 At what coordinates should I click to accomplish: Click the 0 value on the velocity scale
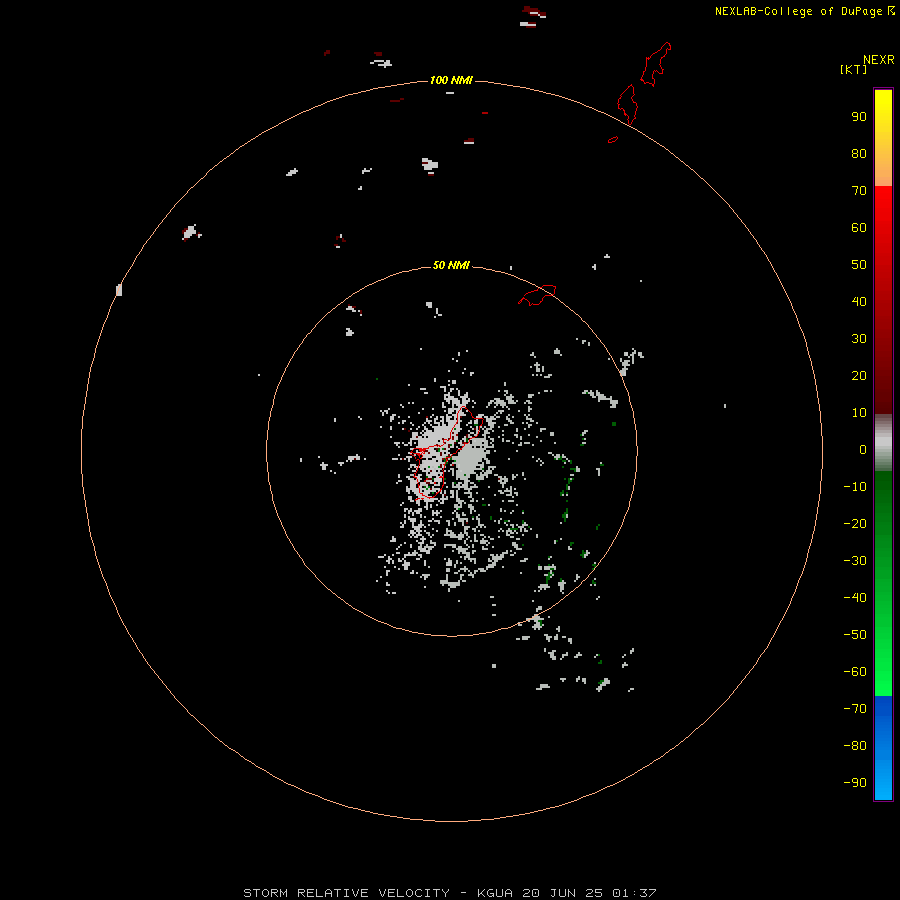pyautogui.click(x=863, y=449)
